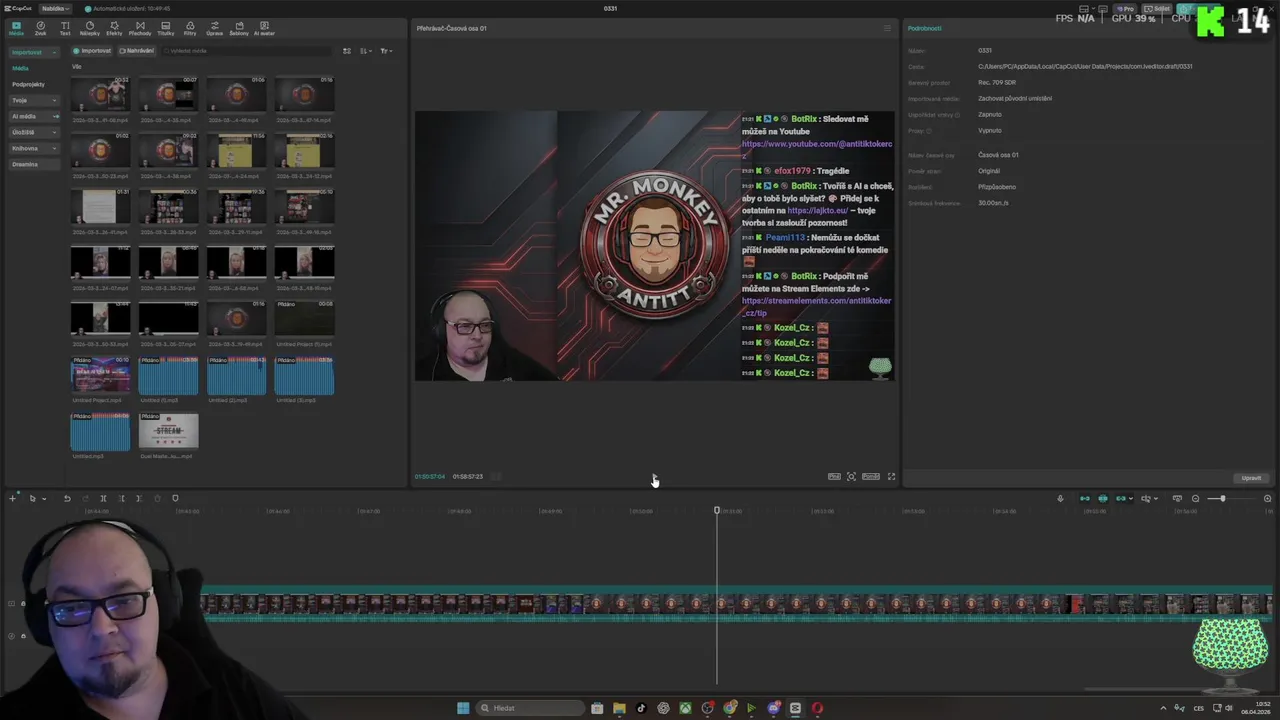This screenshot has height=720, width=1280.
Task: Toggle the main track magnet
Action: coord(1085,498)
